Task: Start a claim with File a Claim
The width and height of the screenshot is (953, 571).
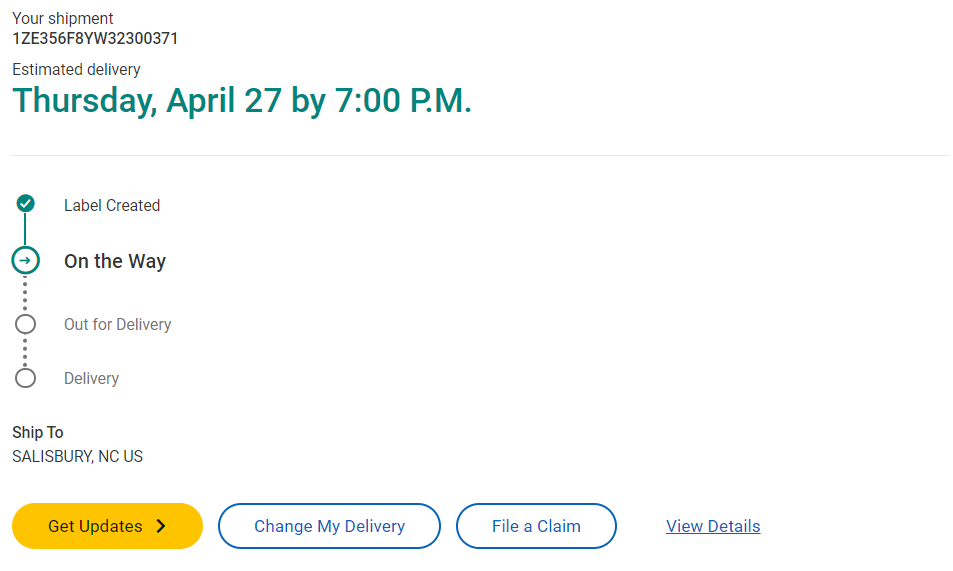Action: tap(536, 526)
